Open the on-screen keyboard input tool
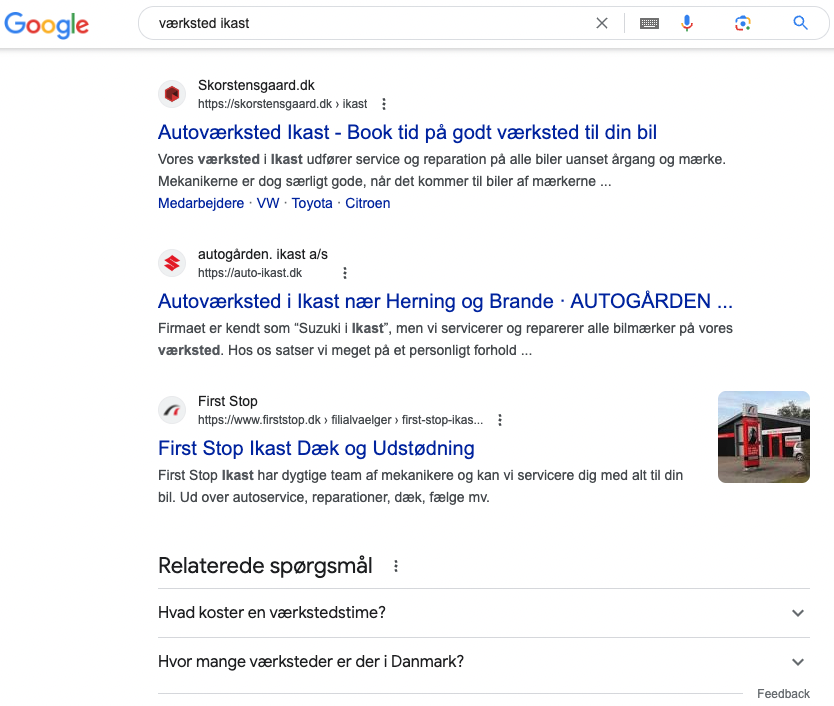The height and width of the screenshot is (706, 834). 649,23
